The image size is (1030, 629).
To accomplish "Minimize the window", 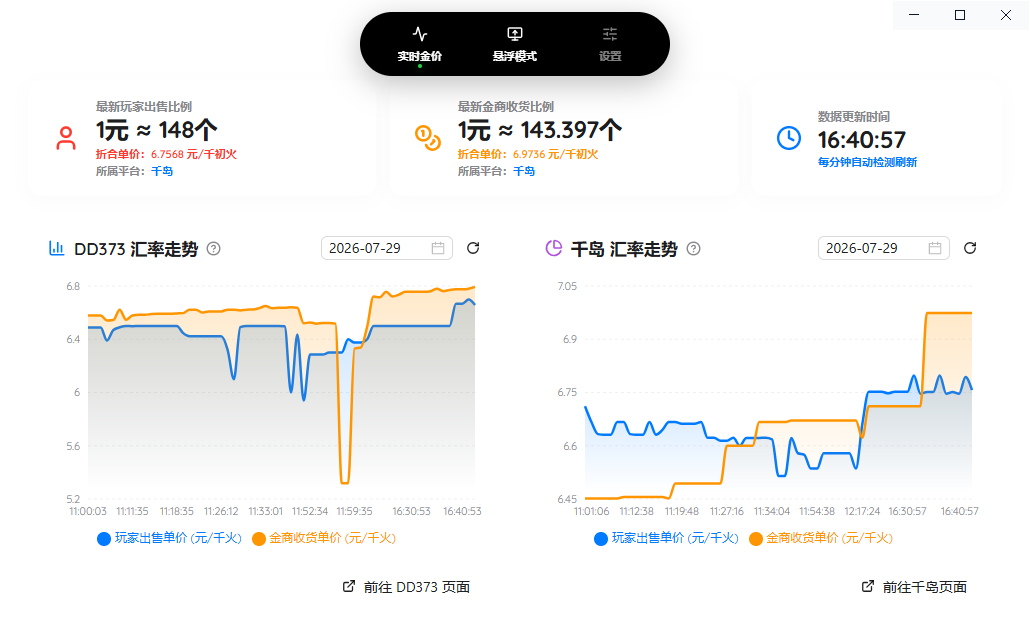I will [914, 14].
